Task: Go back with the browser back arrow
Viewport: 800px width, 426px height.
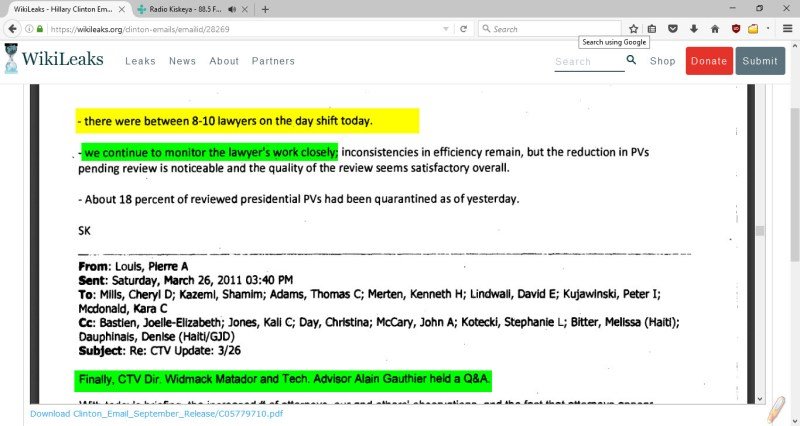Action: click(12, 29)
